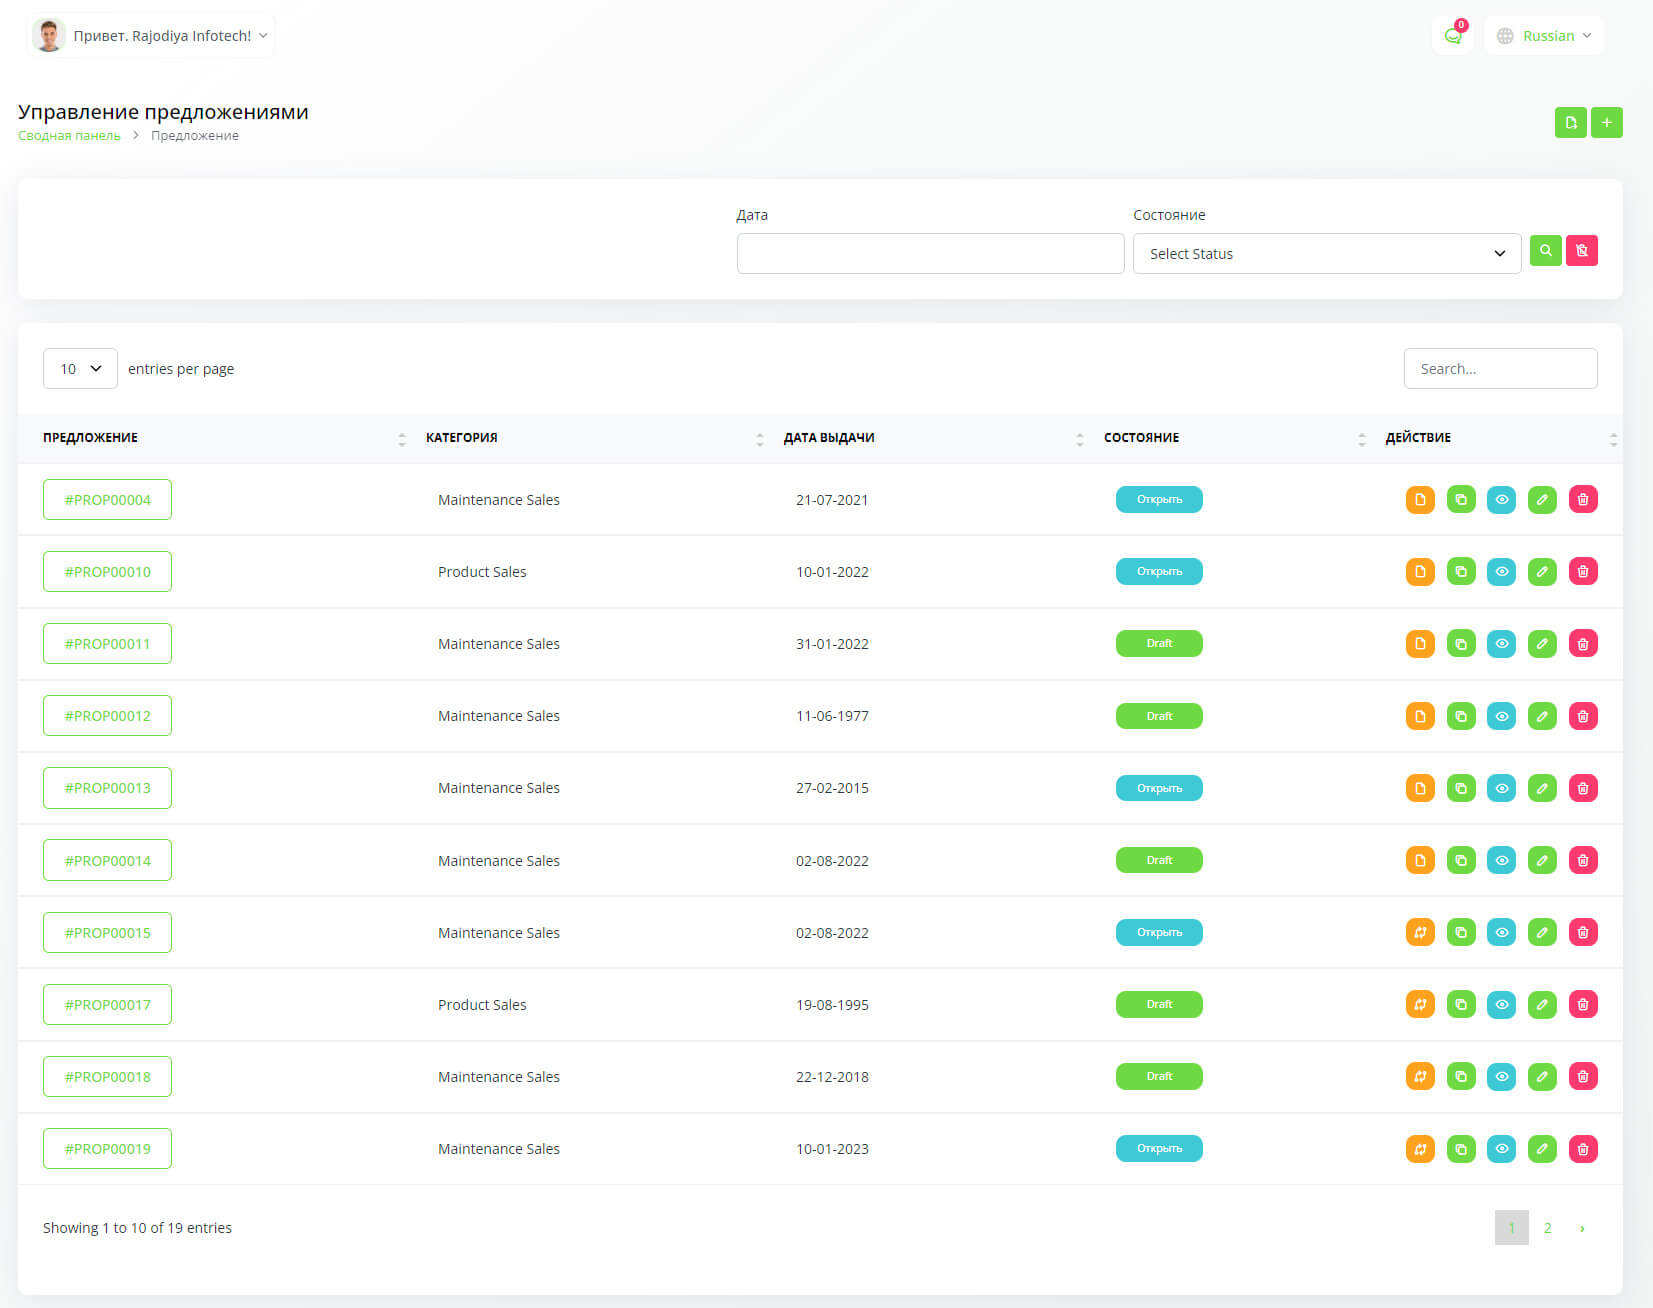Open the chat notifications icon
This screenshot has height=1308, width=1653.
(x=1452, y=36)
